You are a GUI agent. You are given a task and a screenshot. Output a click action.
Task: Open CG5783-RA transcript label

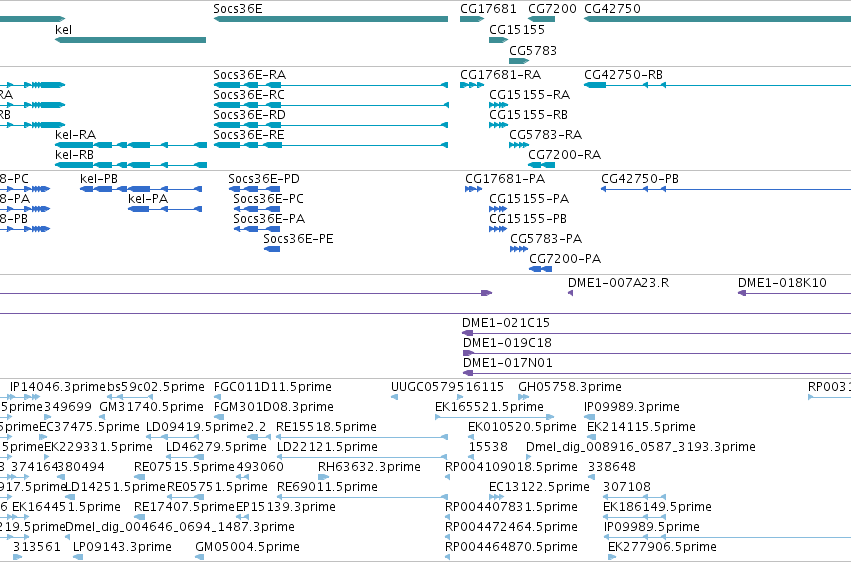click(545, 135)
